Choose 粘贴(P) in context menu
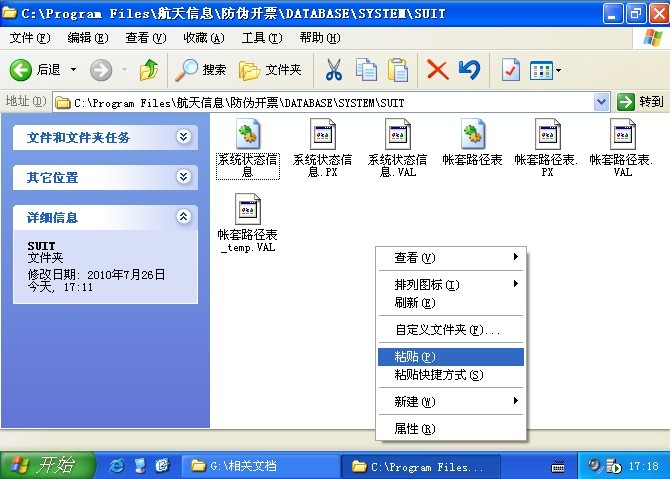Viewport: 670px width, 479px height. [451, 357]
